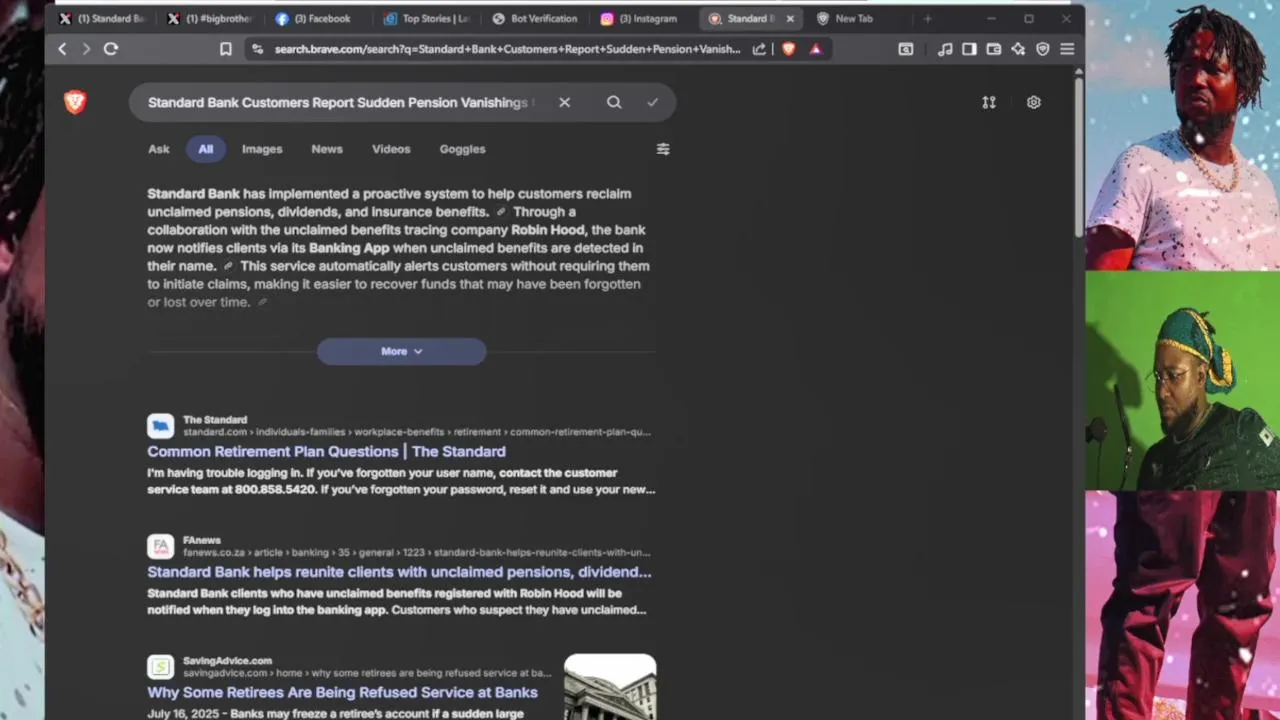Click the SavingAdvice result favicon

tap(160, 666)
